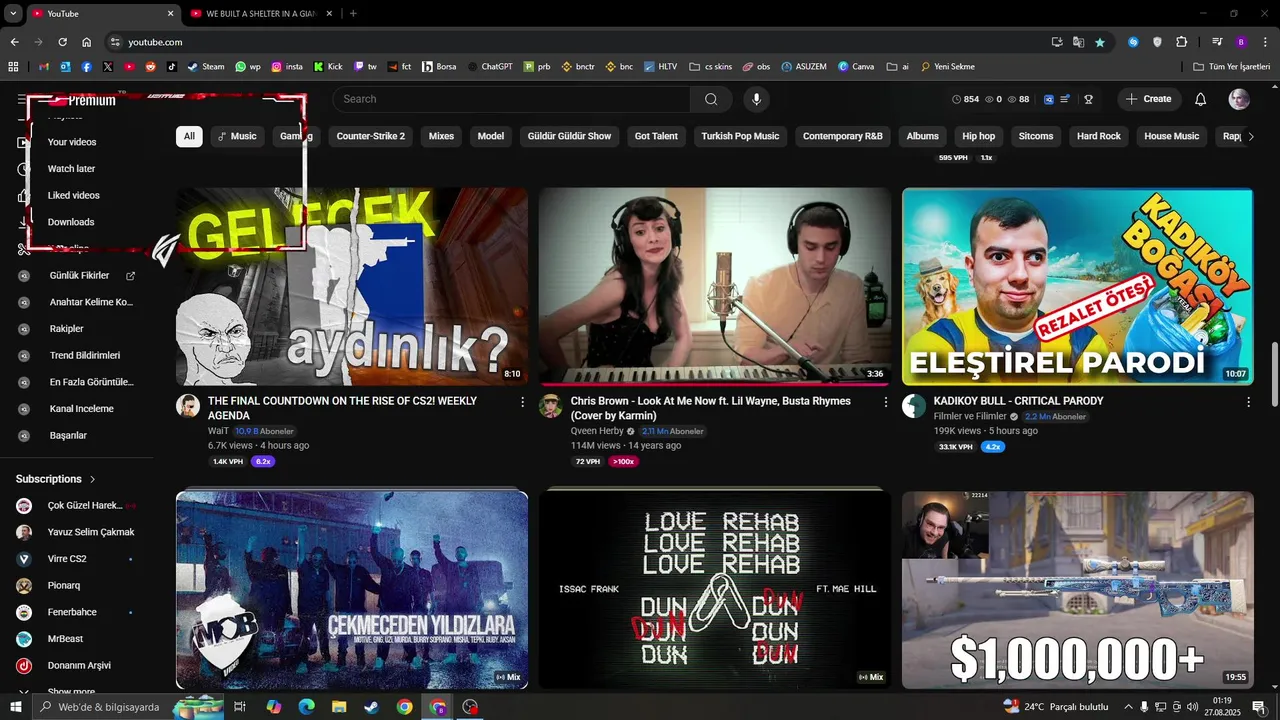Viewport: 1280px width, 720px height.
Task: Open three-dot menu for THE FINAL COUNTDOWN video
Action: click(522, 402)
